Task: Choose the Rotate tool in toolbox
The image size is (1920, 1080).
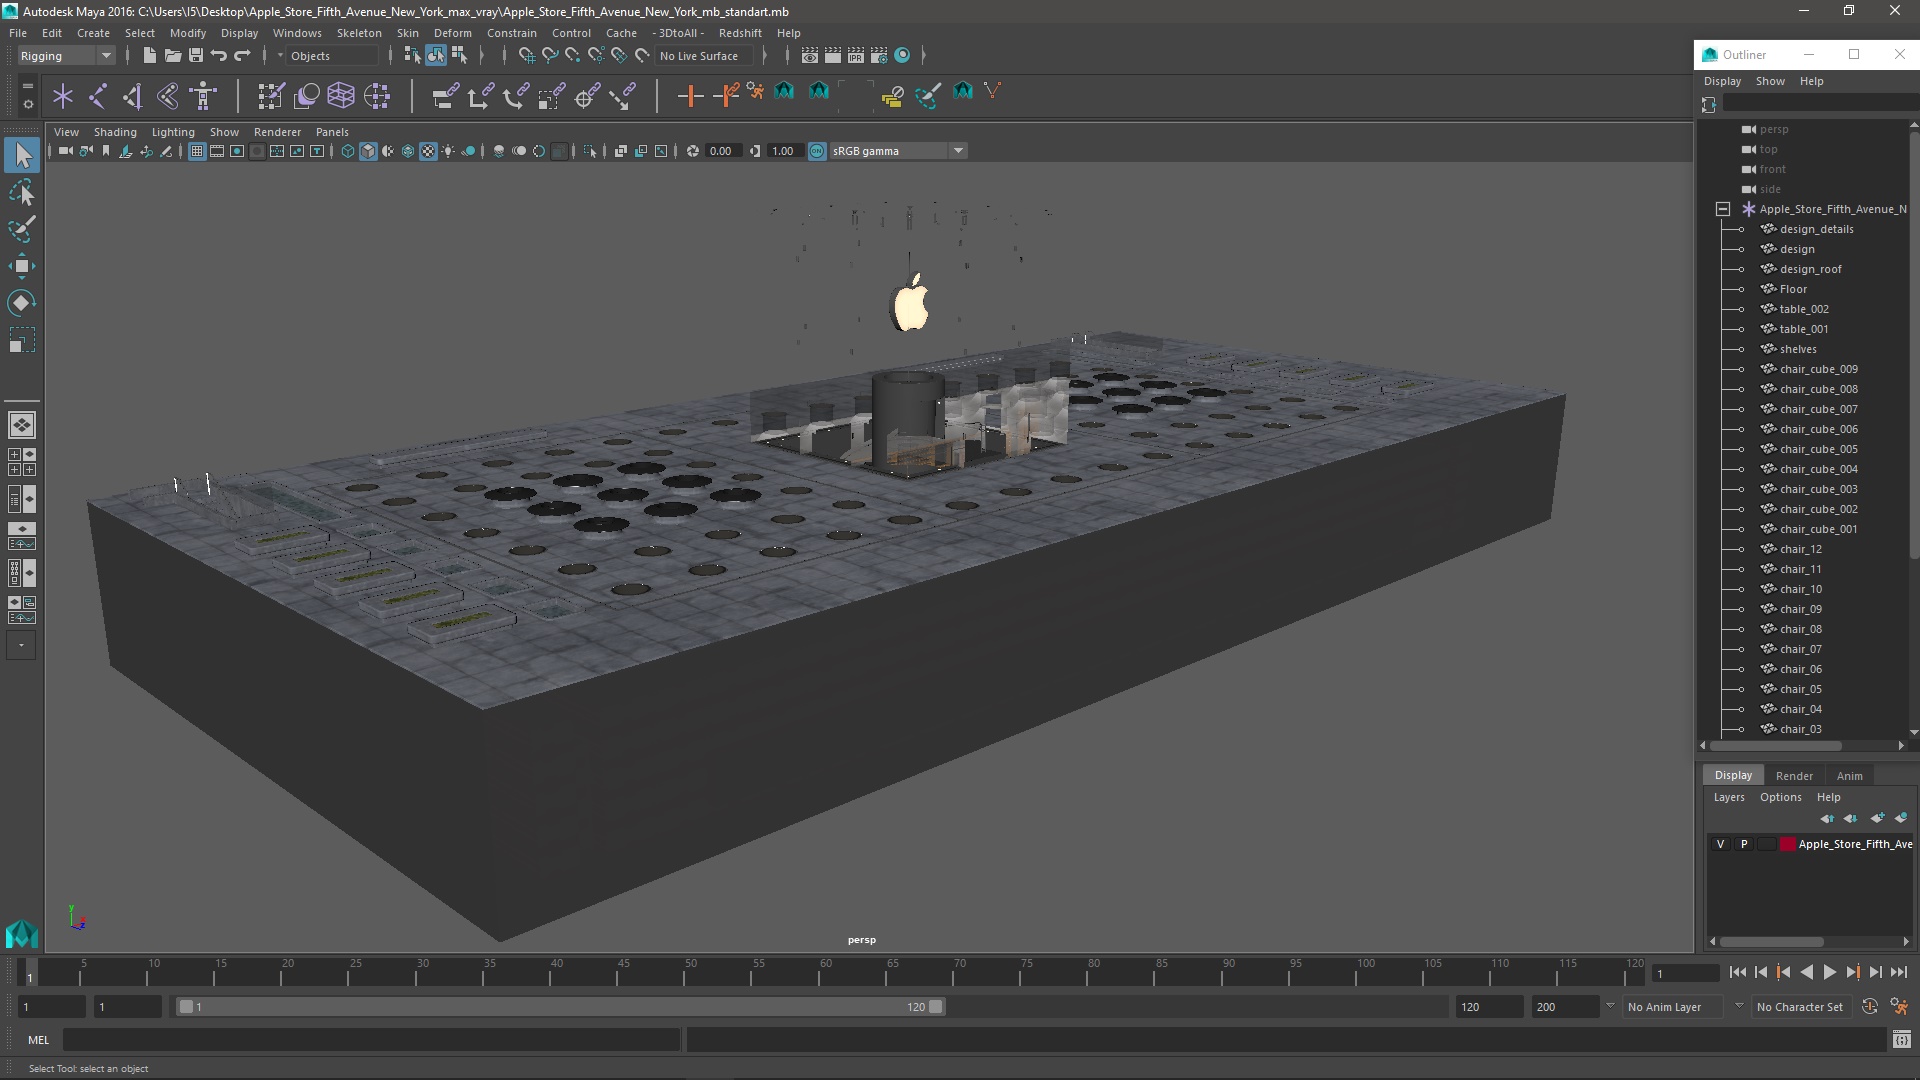Action: point(22,303)
